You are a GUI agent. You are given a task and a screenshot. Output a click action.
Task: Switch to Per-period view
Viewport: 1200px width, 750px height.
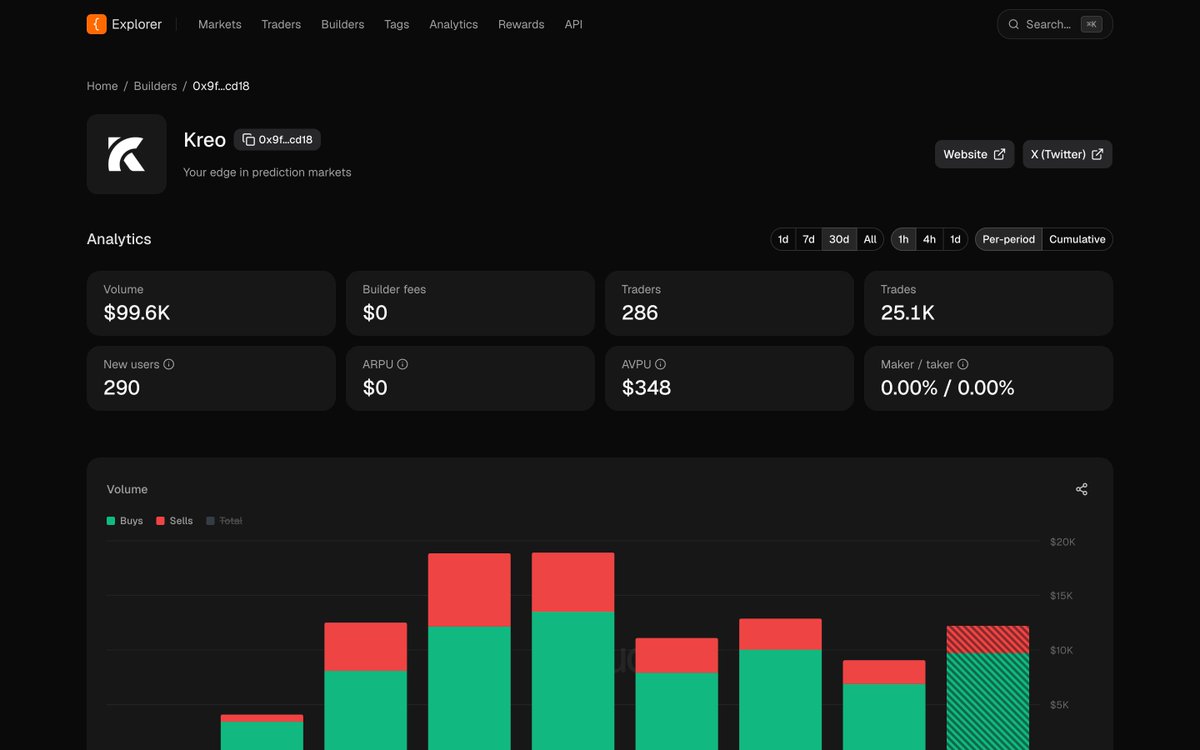[1008, 239]
